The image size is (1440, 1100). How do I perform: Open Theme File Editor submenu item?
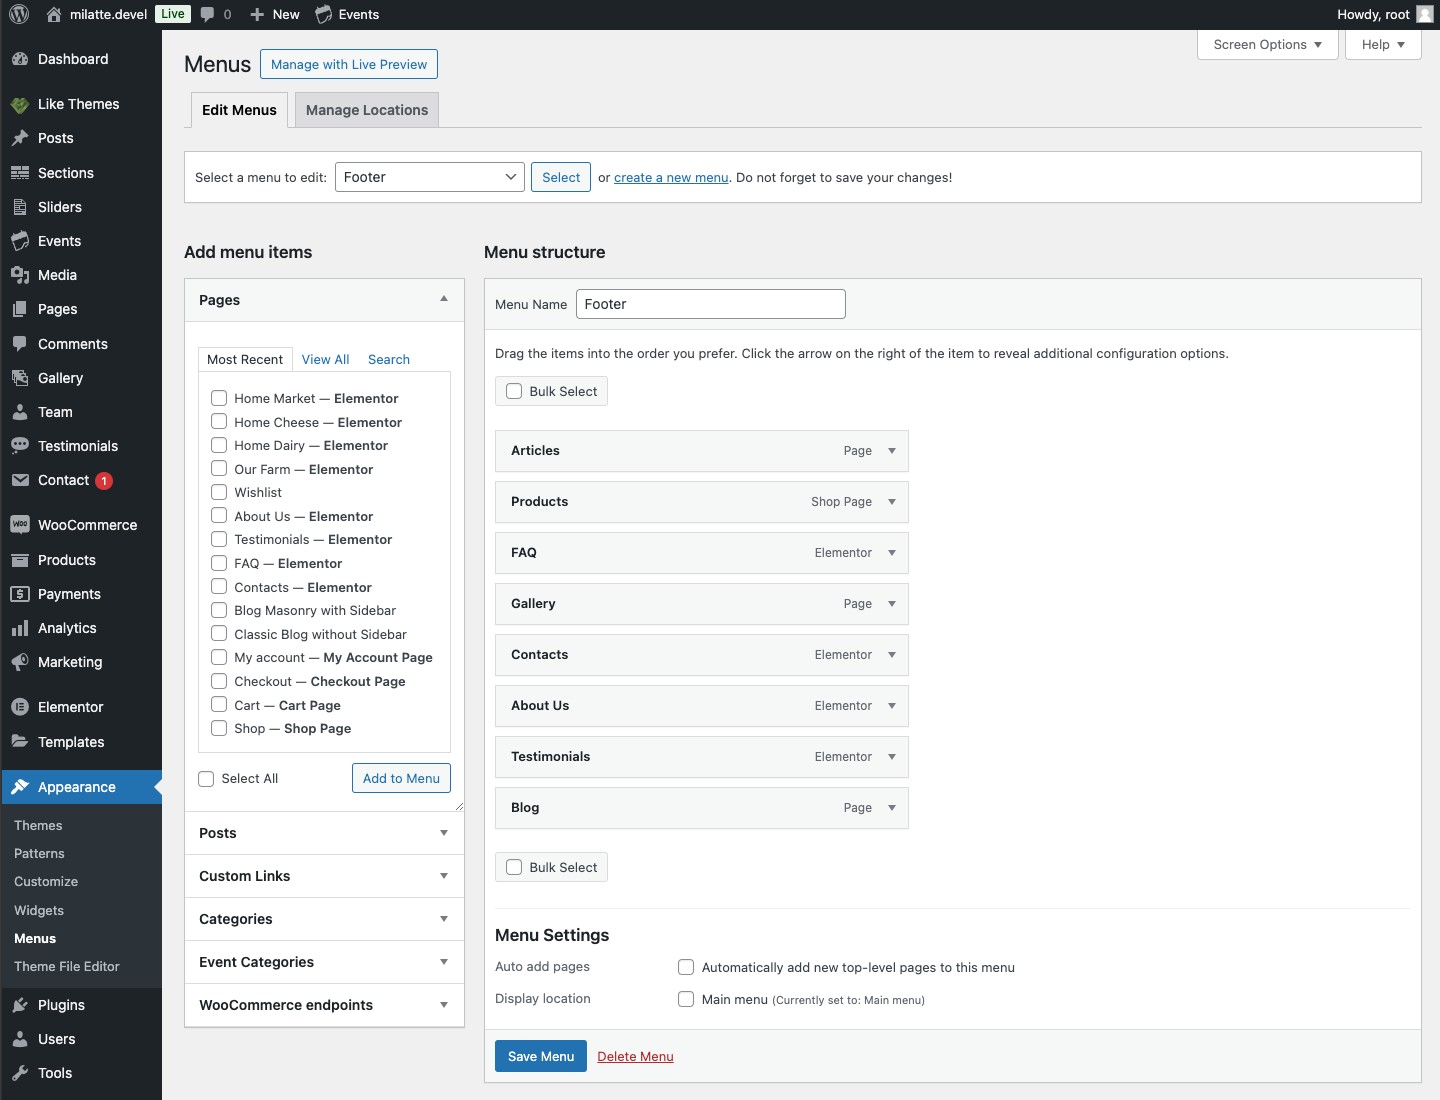coord(67,966)
